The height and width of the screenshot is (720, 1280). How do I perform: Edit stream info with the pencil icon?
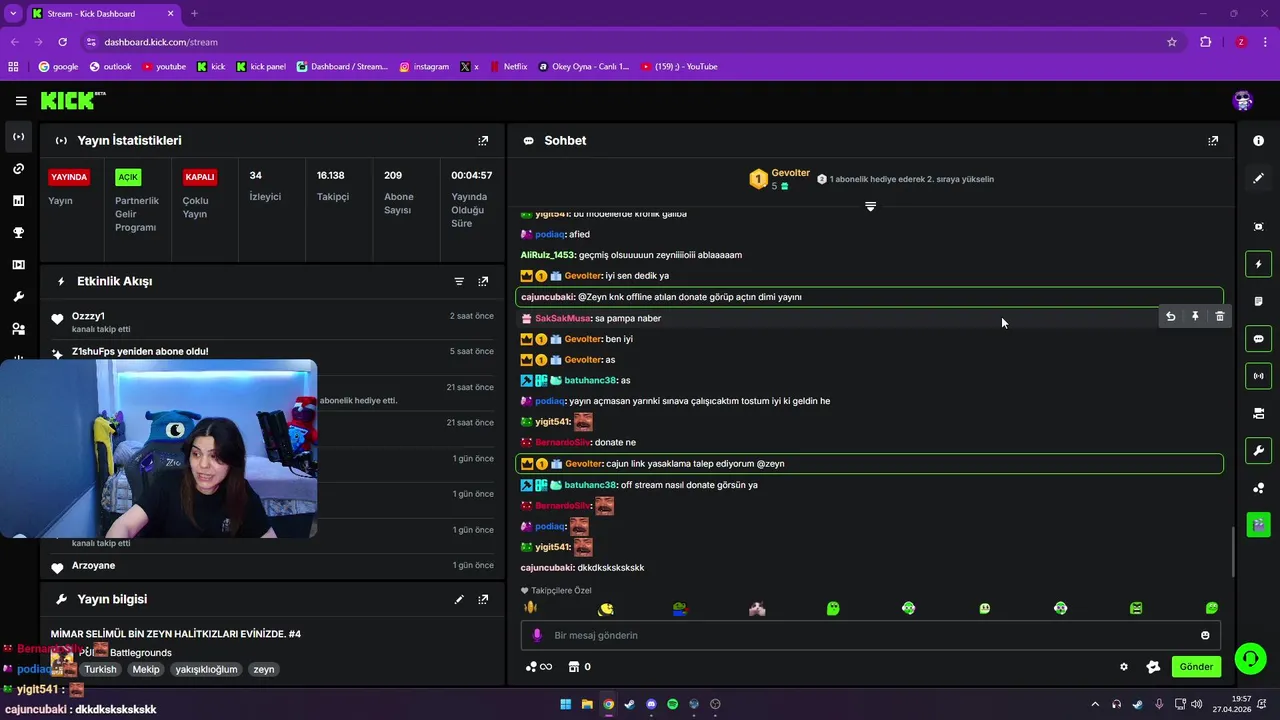coord(459,599)
